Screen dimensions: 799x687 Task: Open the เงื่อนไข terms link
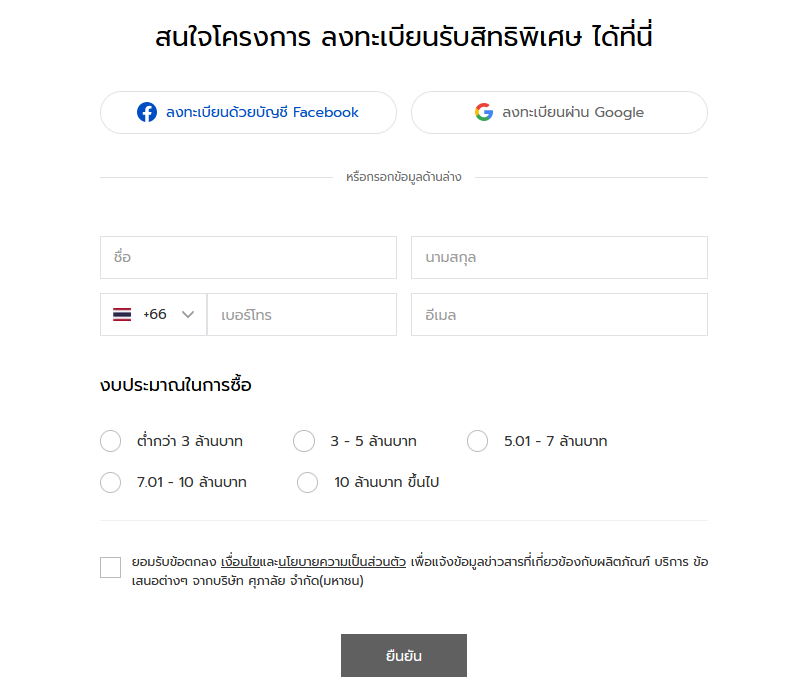coord(240,562)
